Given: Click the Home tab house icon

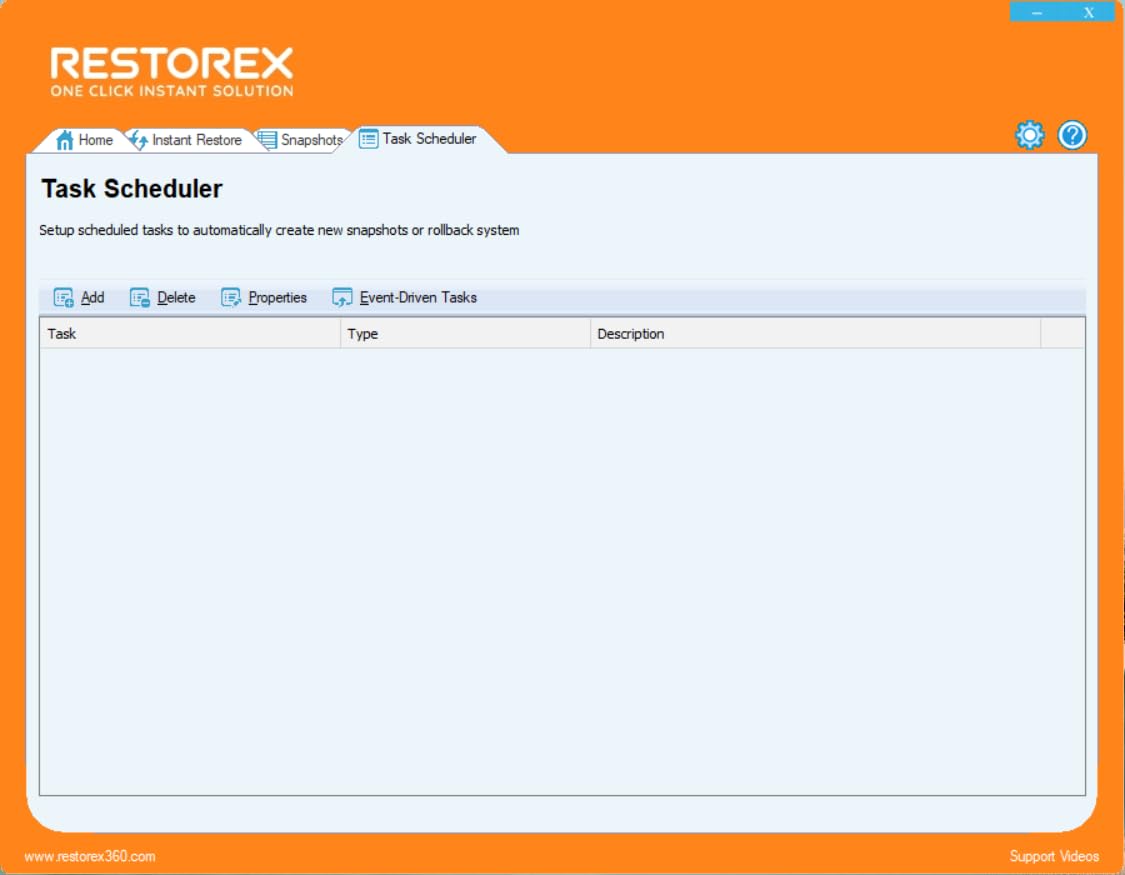Looking at the screenshot, I should point(65,140).
